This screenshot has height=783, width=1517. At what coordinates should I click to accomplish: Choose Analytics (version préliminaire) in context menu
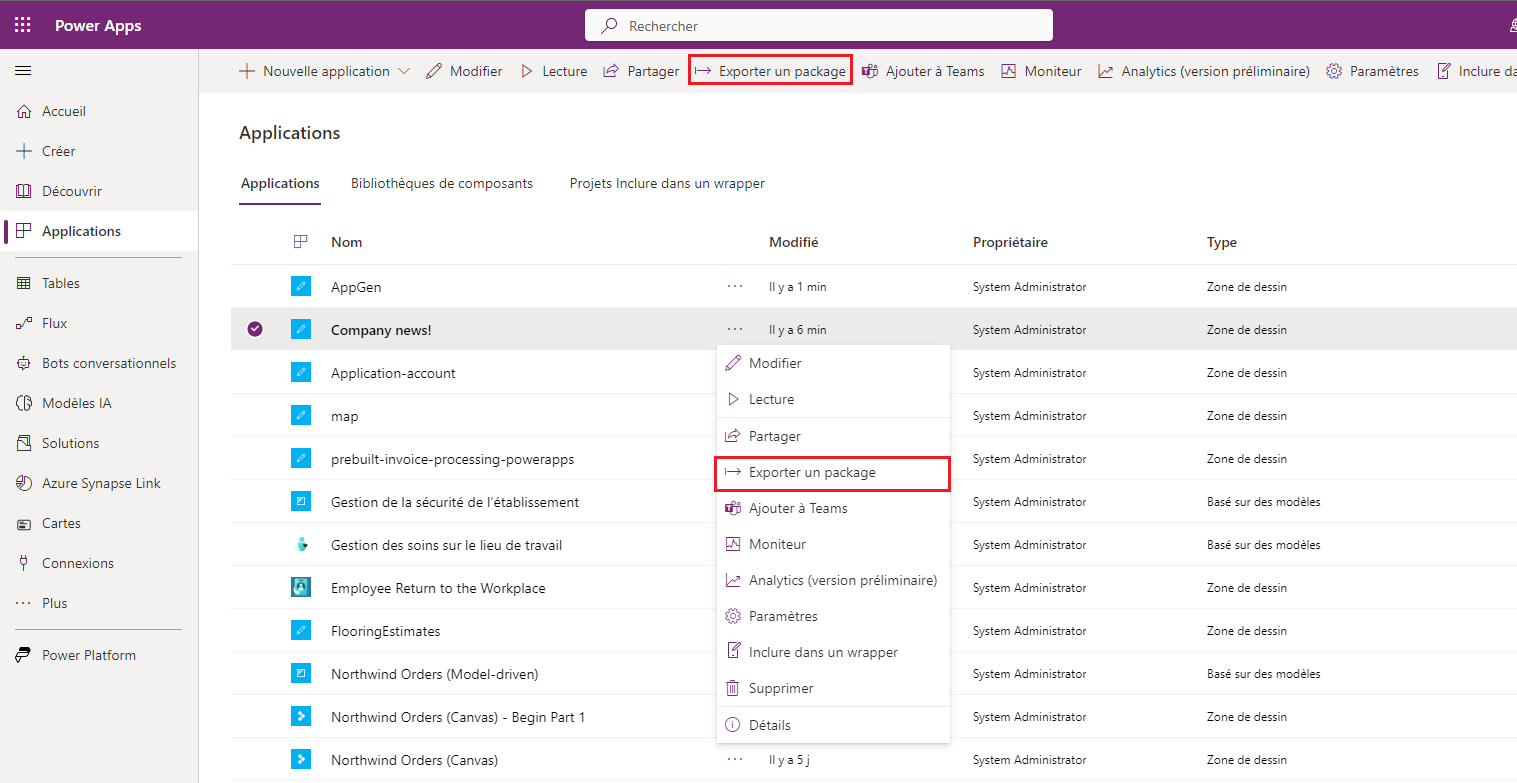point(833,580)
